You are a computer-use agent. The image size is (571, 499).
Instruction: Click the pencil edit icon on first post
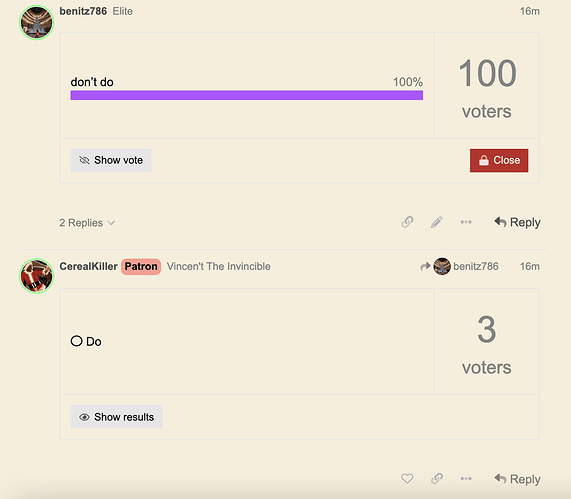pyautogui.click(x=437, y=222)
